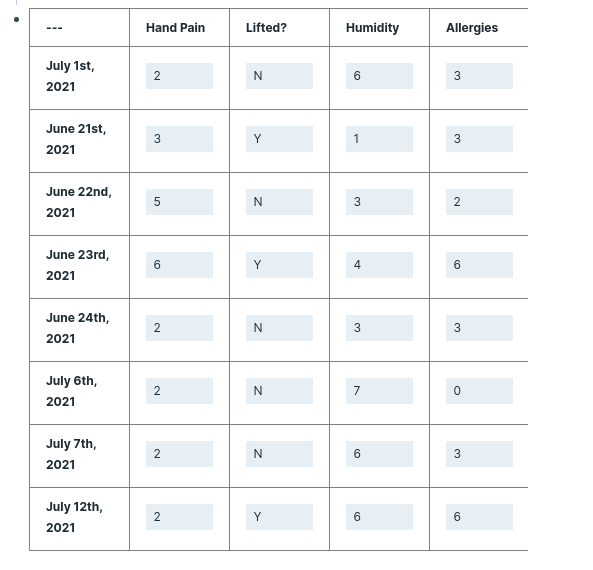Screen dimensions: 593x570
Task: Click Lifted? field for June 21st, 2021
Action: 279,139
